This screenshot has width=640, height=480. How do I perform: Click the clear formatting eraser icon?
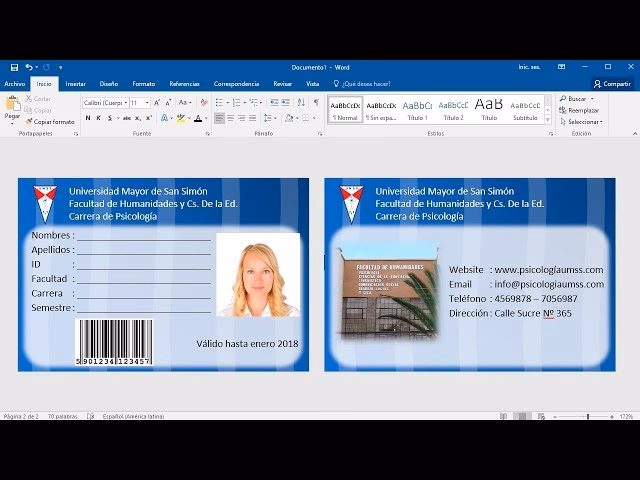tap(203, 102)
